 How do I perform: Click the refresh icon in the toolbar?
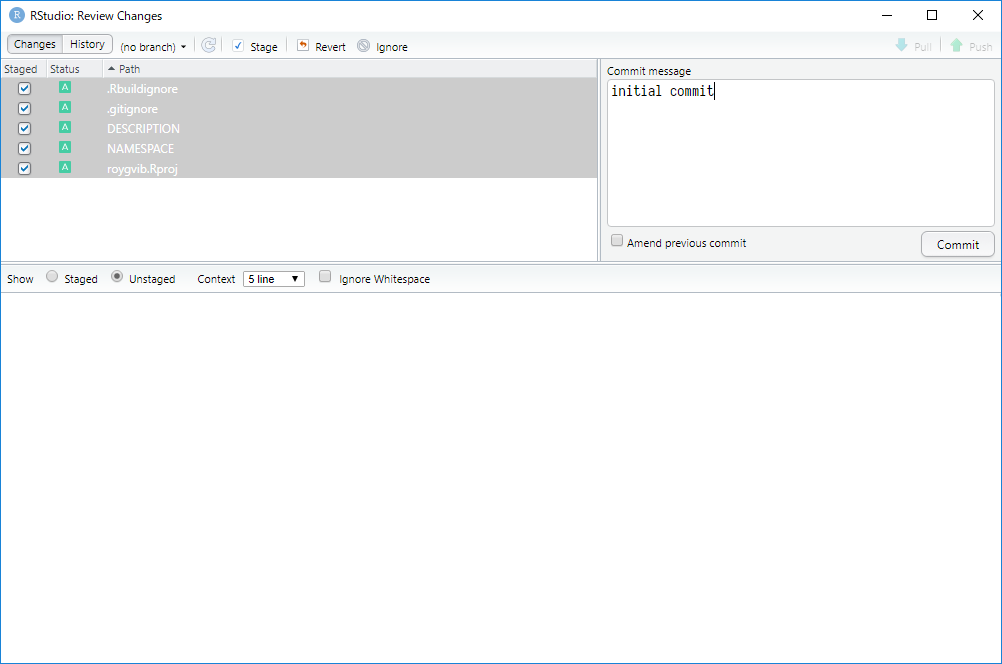click(208, 46)
